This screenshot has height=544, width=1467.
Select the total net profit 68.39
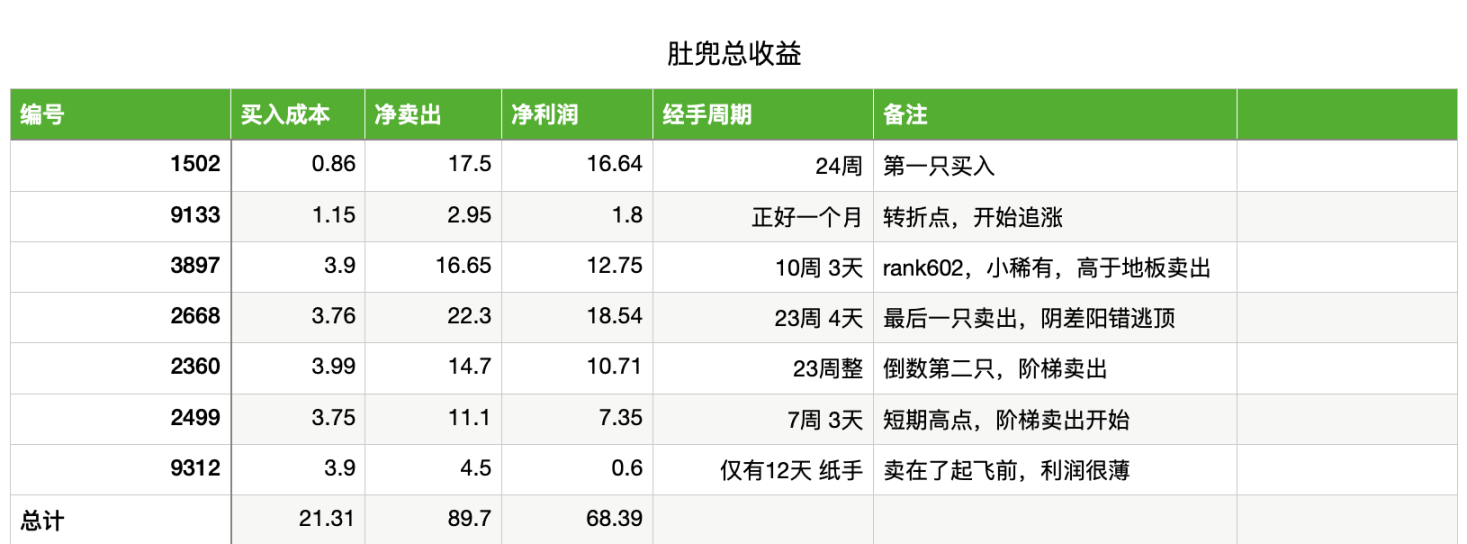click(612, 519)
